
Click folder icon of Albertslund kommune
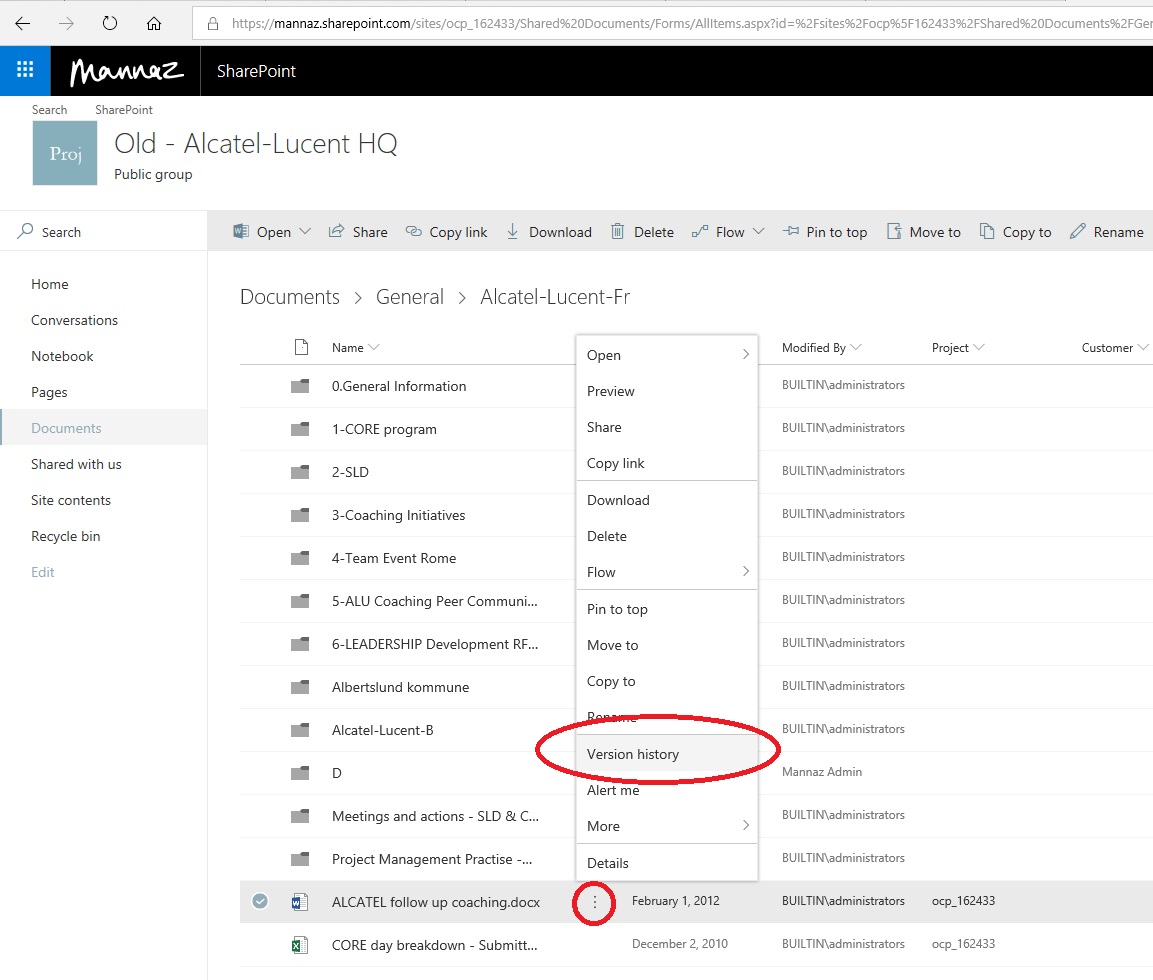click(300, 687)
